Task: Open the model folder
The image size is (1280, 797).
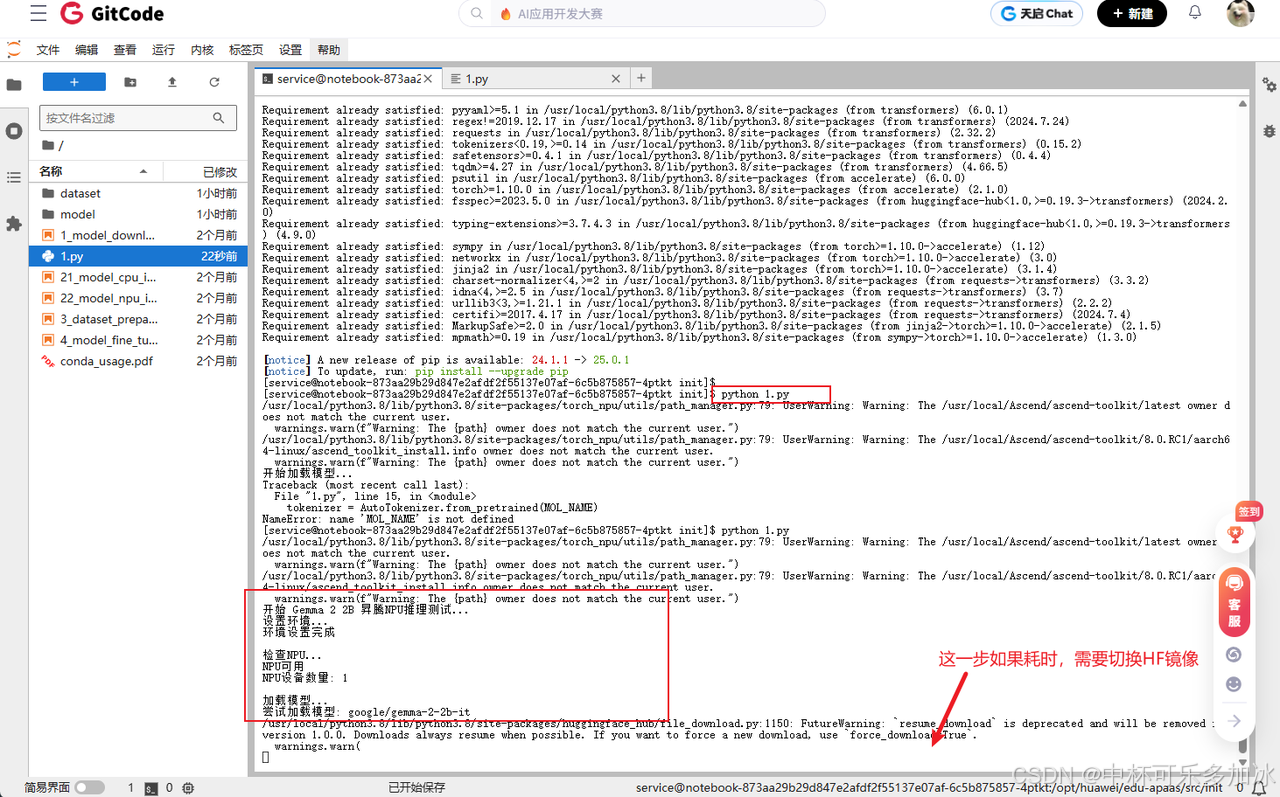Action: pyautogui.click(x=139, y=214)
